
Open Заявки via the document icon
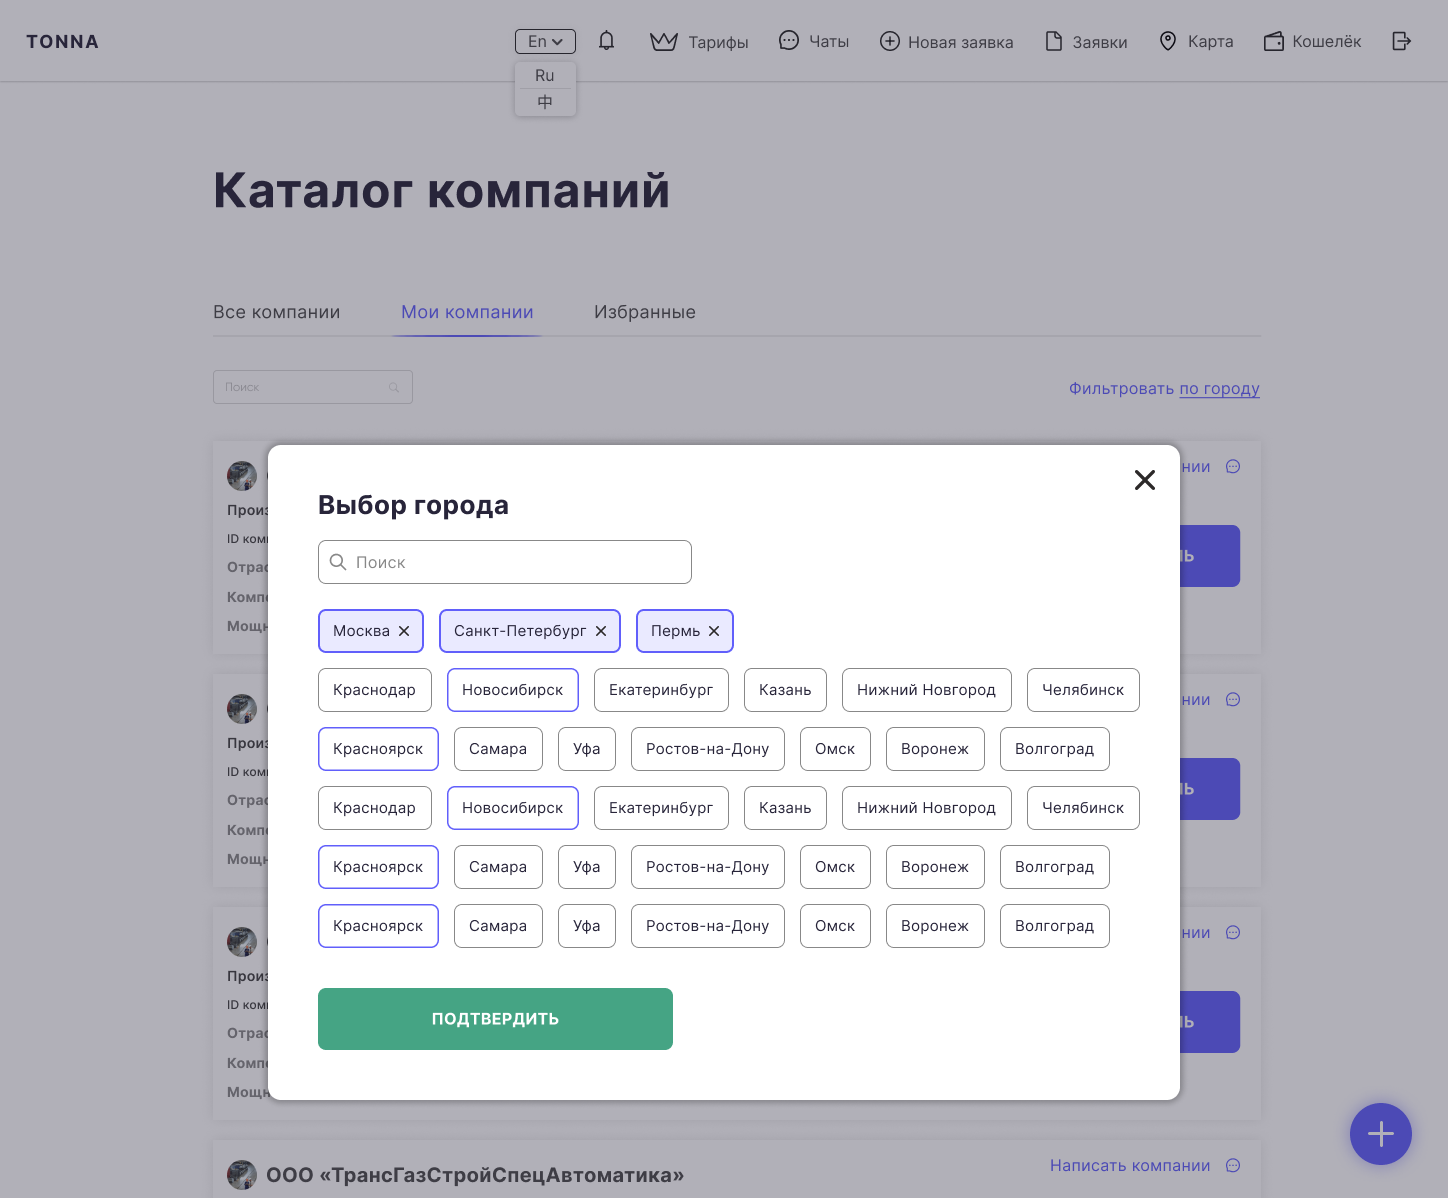1053,41
